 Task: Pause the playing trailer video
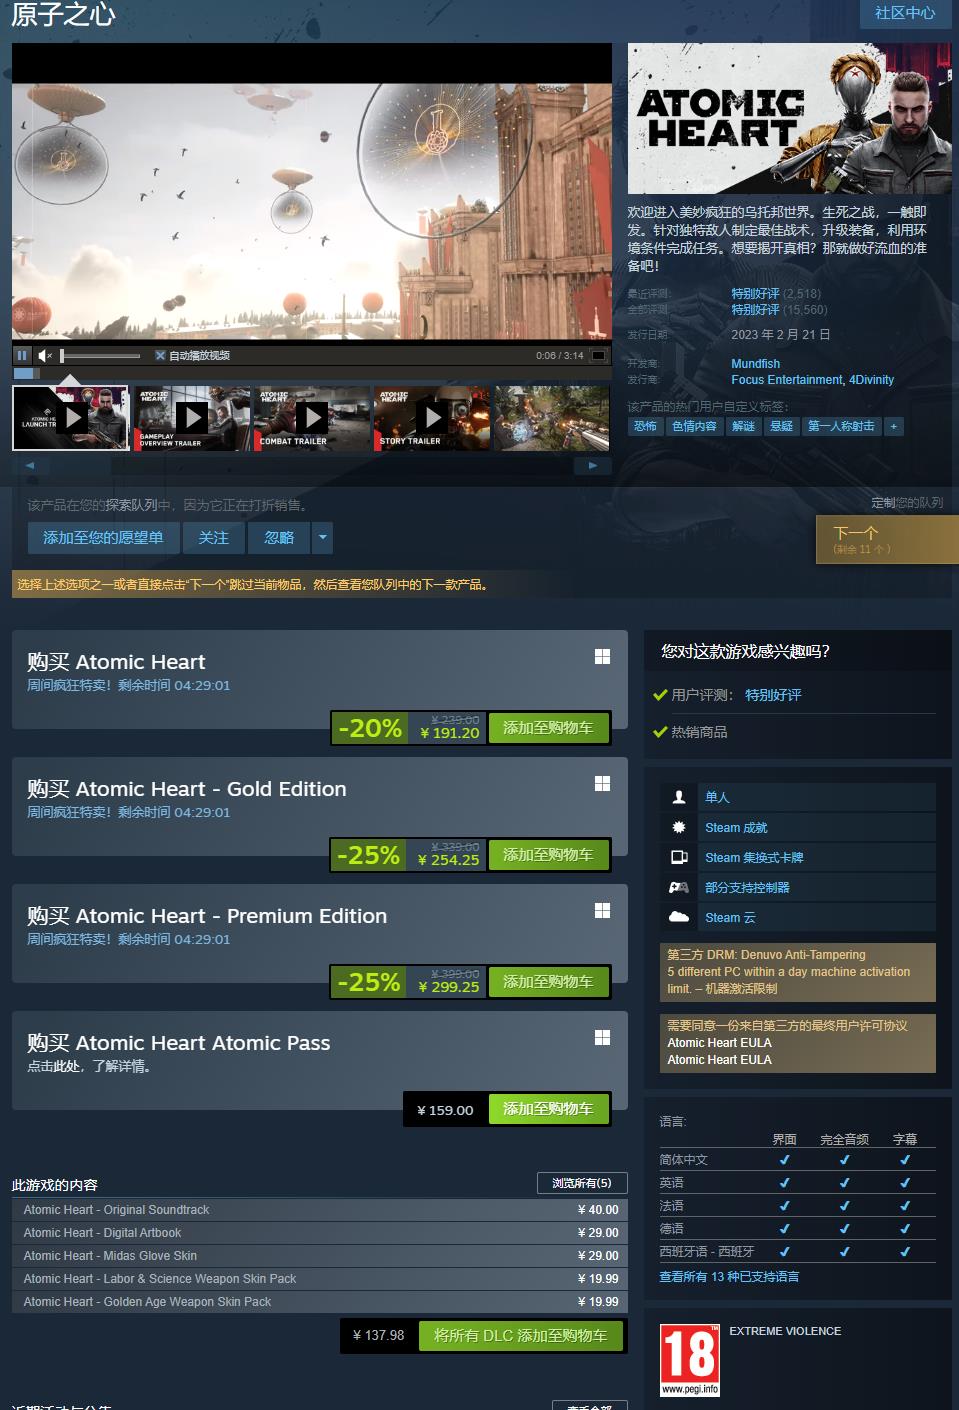22,355
